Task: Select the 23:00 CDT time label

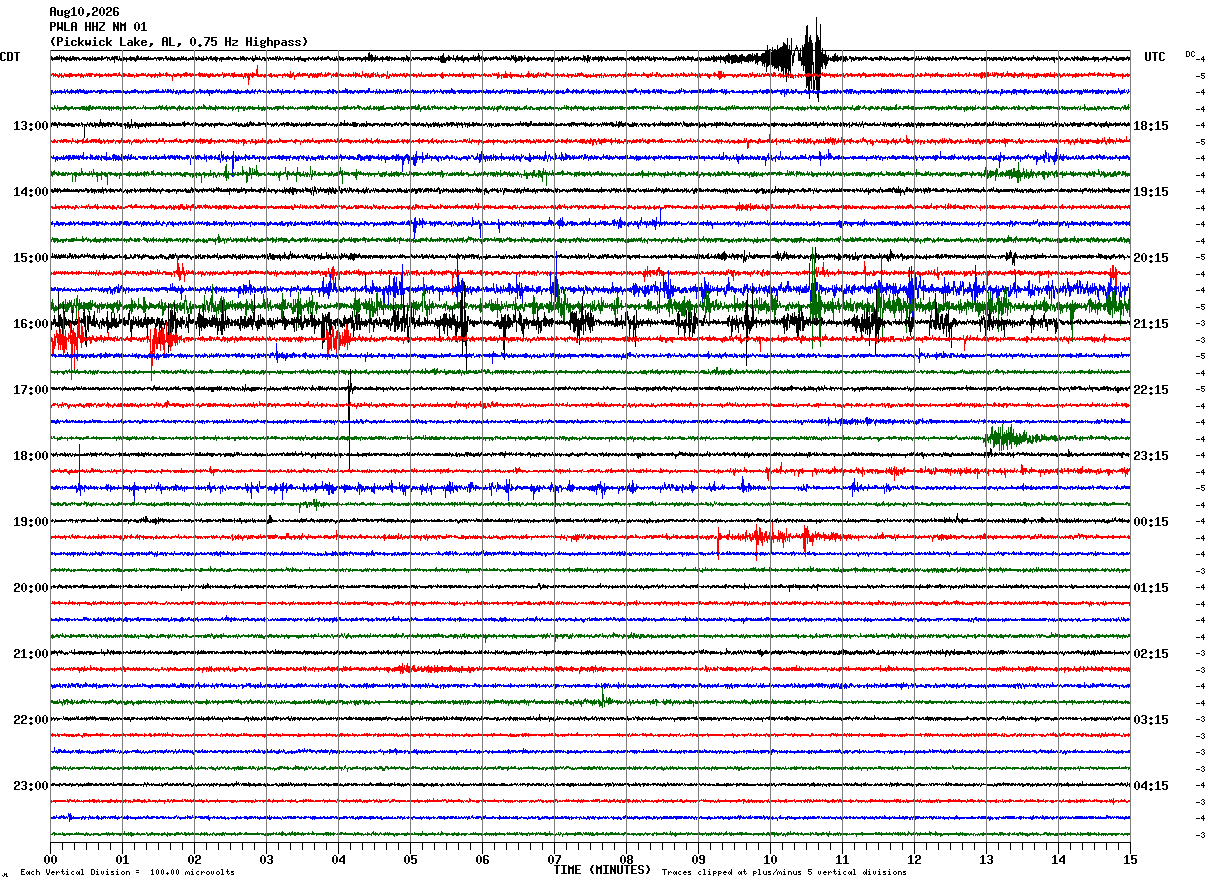Action: click(x=30, y=786)
